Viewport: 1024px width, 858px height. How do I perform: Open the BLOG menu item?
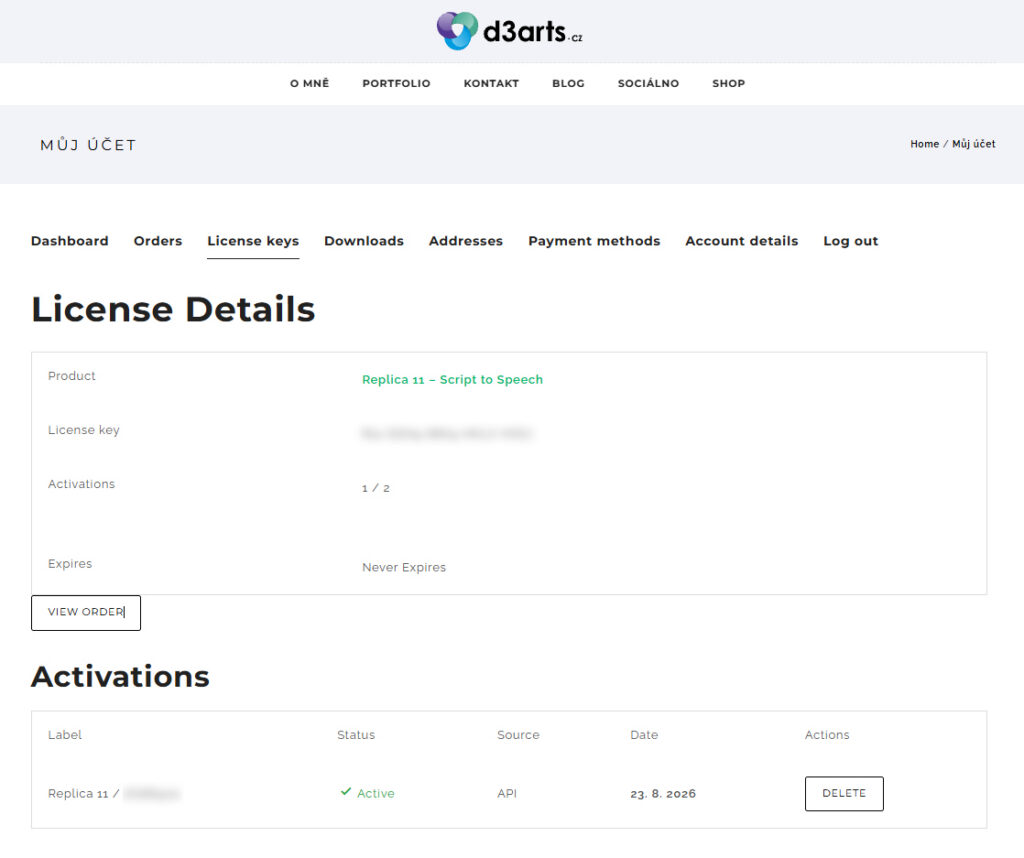pos(568,84)
